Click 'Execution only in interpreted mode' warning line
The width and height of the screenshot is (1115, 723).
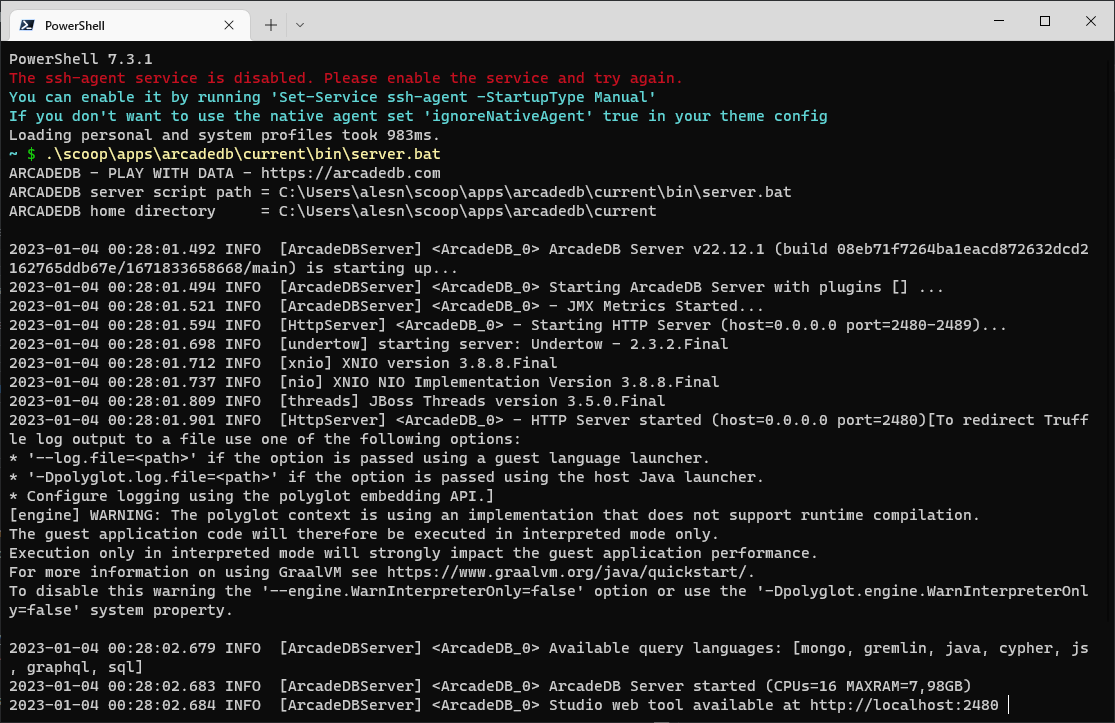tap(413, 553)
